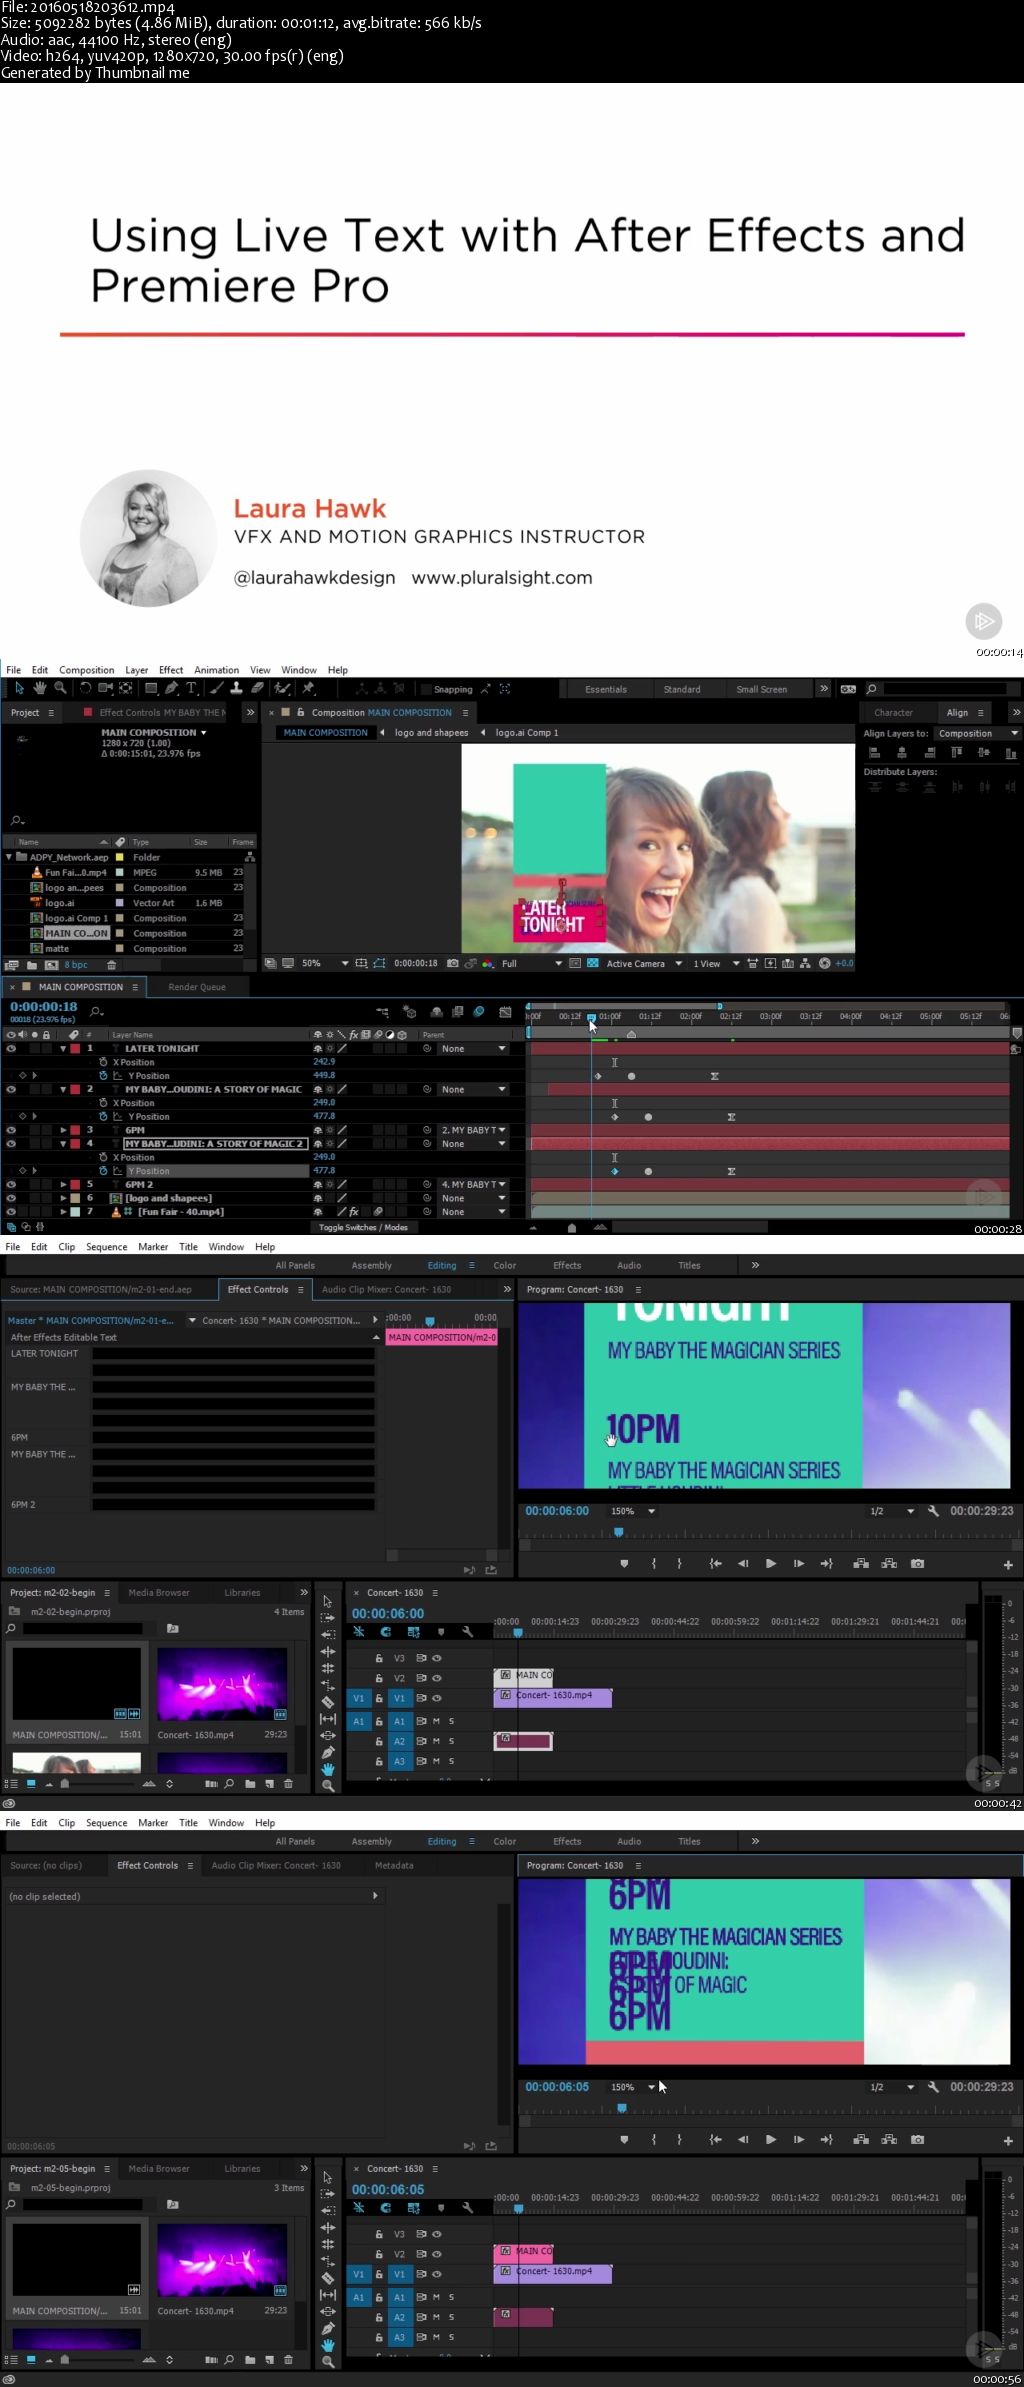This screenshot has height=2387, width=1024.
Task: Select the logo.ai Comp 1 project item
Action: coord(76,918)
